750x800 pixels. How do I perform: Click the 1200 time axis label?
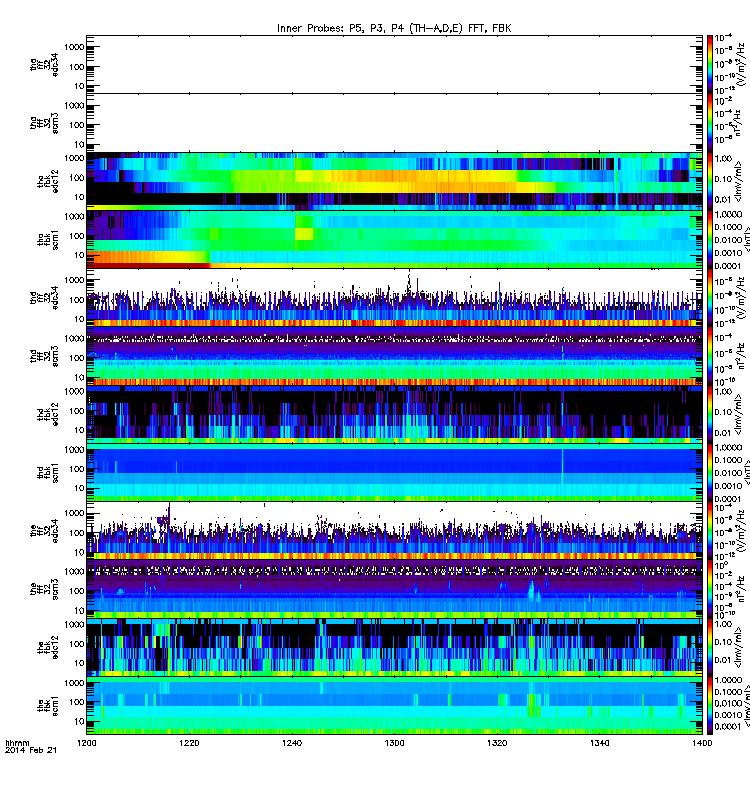[87, 743]
